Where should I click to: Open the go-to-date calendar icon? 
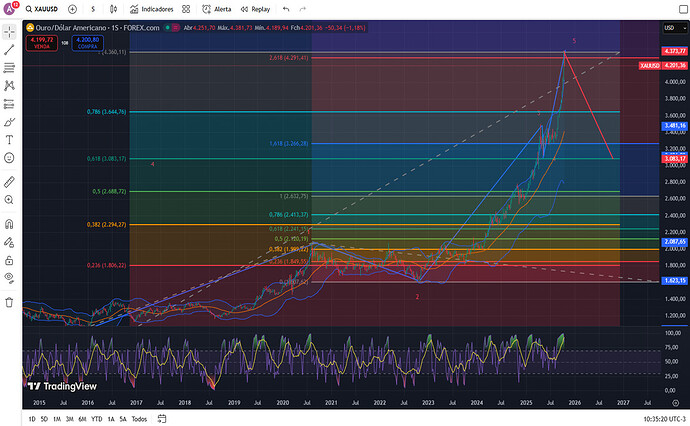(162, 419)
